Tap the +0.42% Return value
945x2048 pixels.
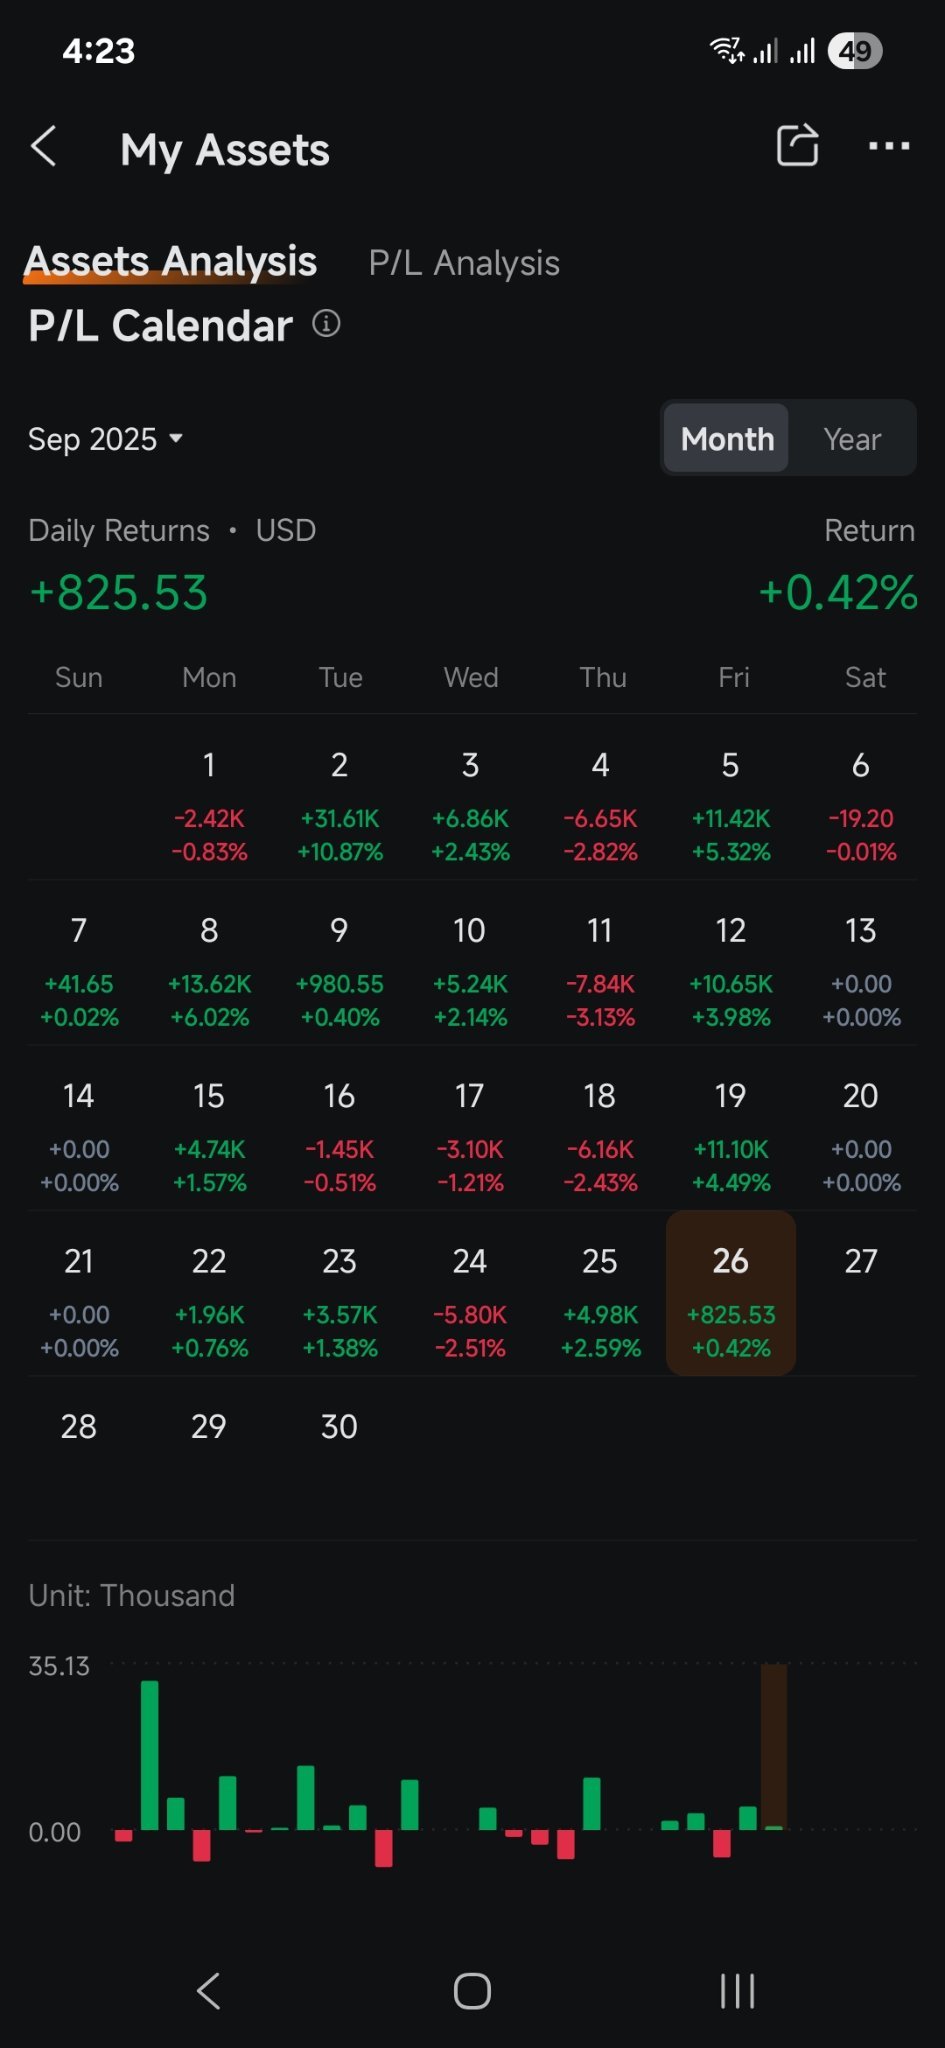tap(838, 592)
